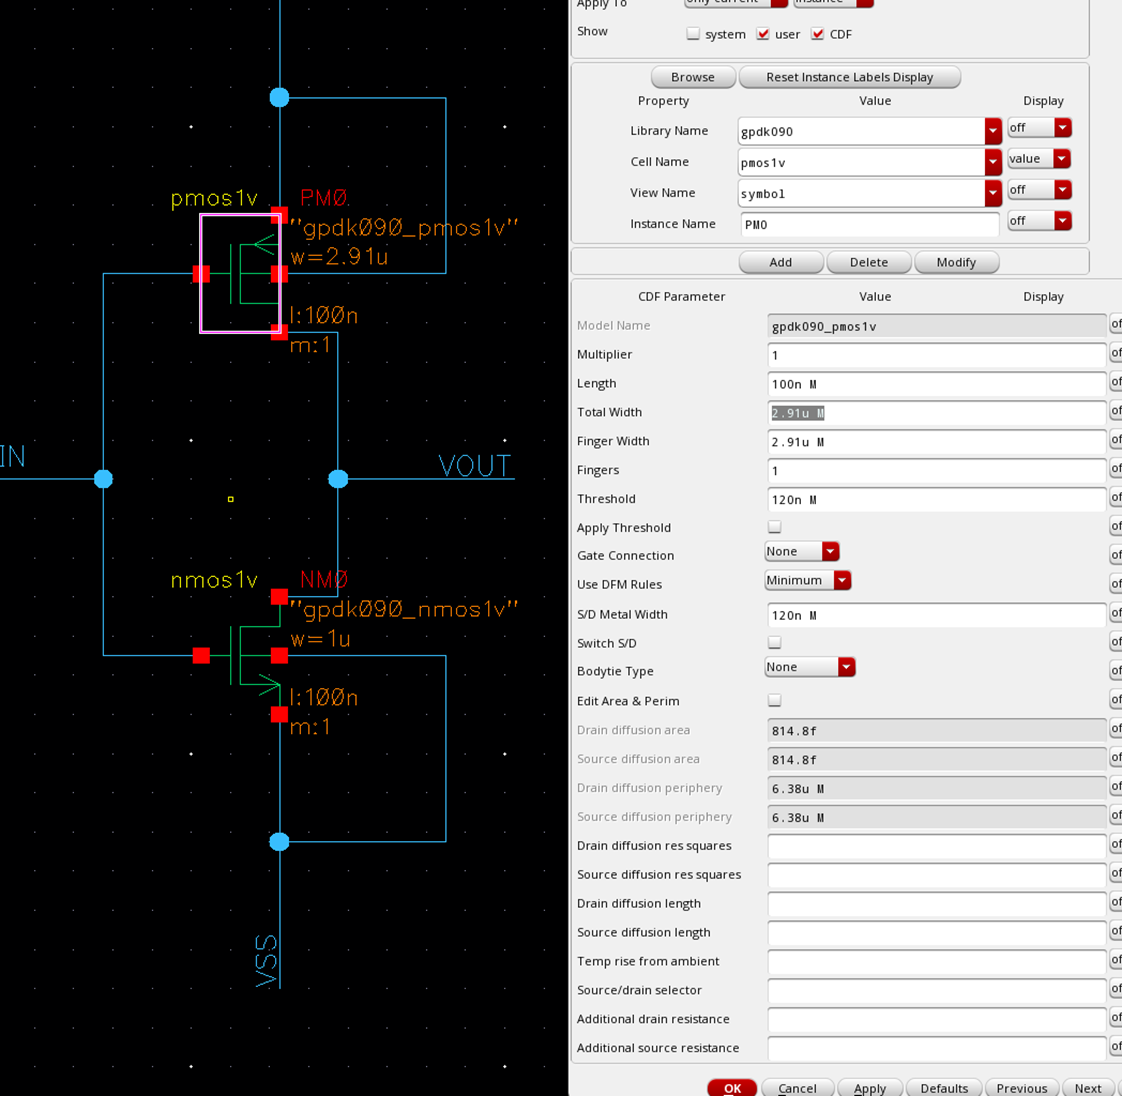The height and width of the screenshot is (1096, 1122).
Task: Click the Temp rise from ambient field
Action: (936, 961)
